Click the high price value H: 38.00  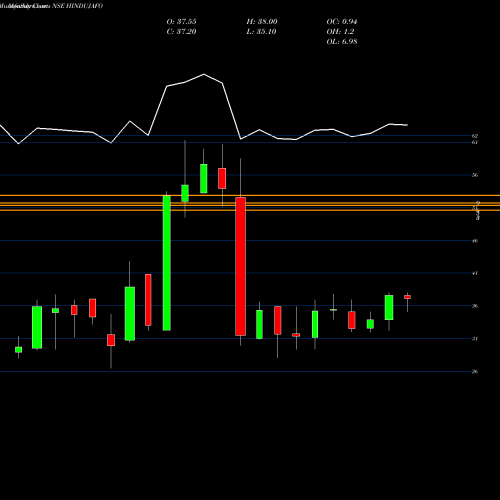[x=262, y=22]
